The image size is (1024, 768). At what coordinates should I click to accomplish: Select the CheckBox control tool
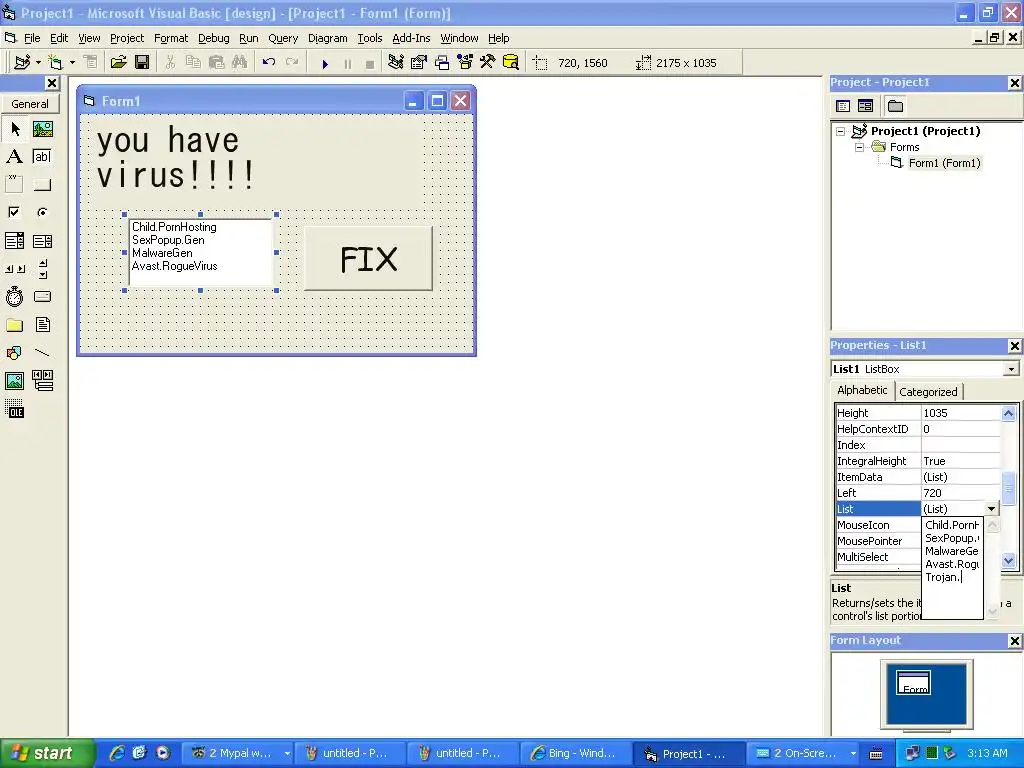[14, 212]
